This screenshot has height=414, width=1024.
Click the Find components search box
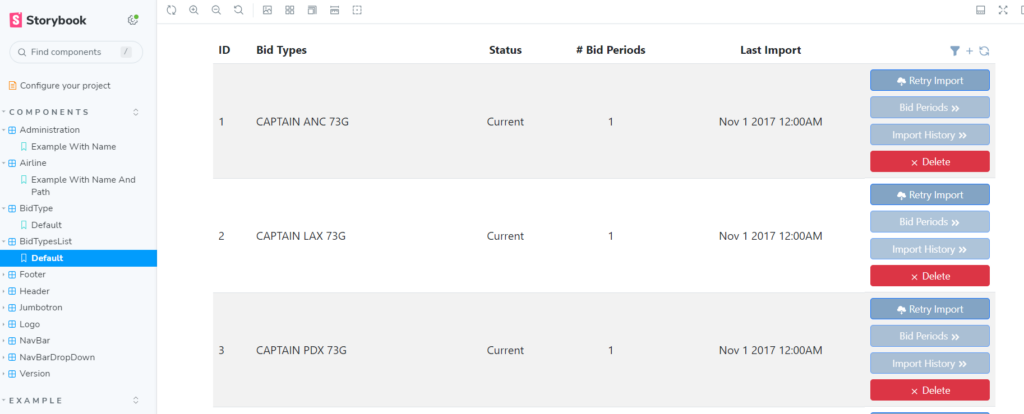pyautogui.click(x=73, y=52)
